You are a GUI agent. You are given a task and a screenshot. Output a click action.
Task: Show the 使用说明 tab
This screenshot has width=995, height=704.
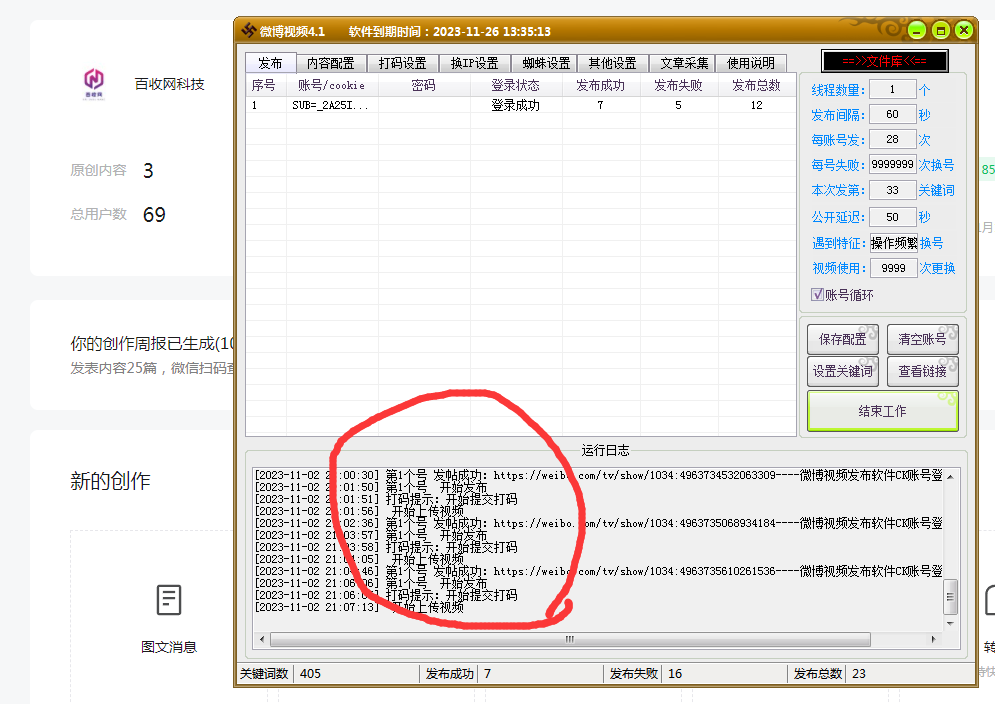point(751,63)
